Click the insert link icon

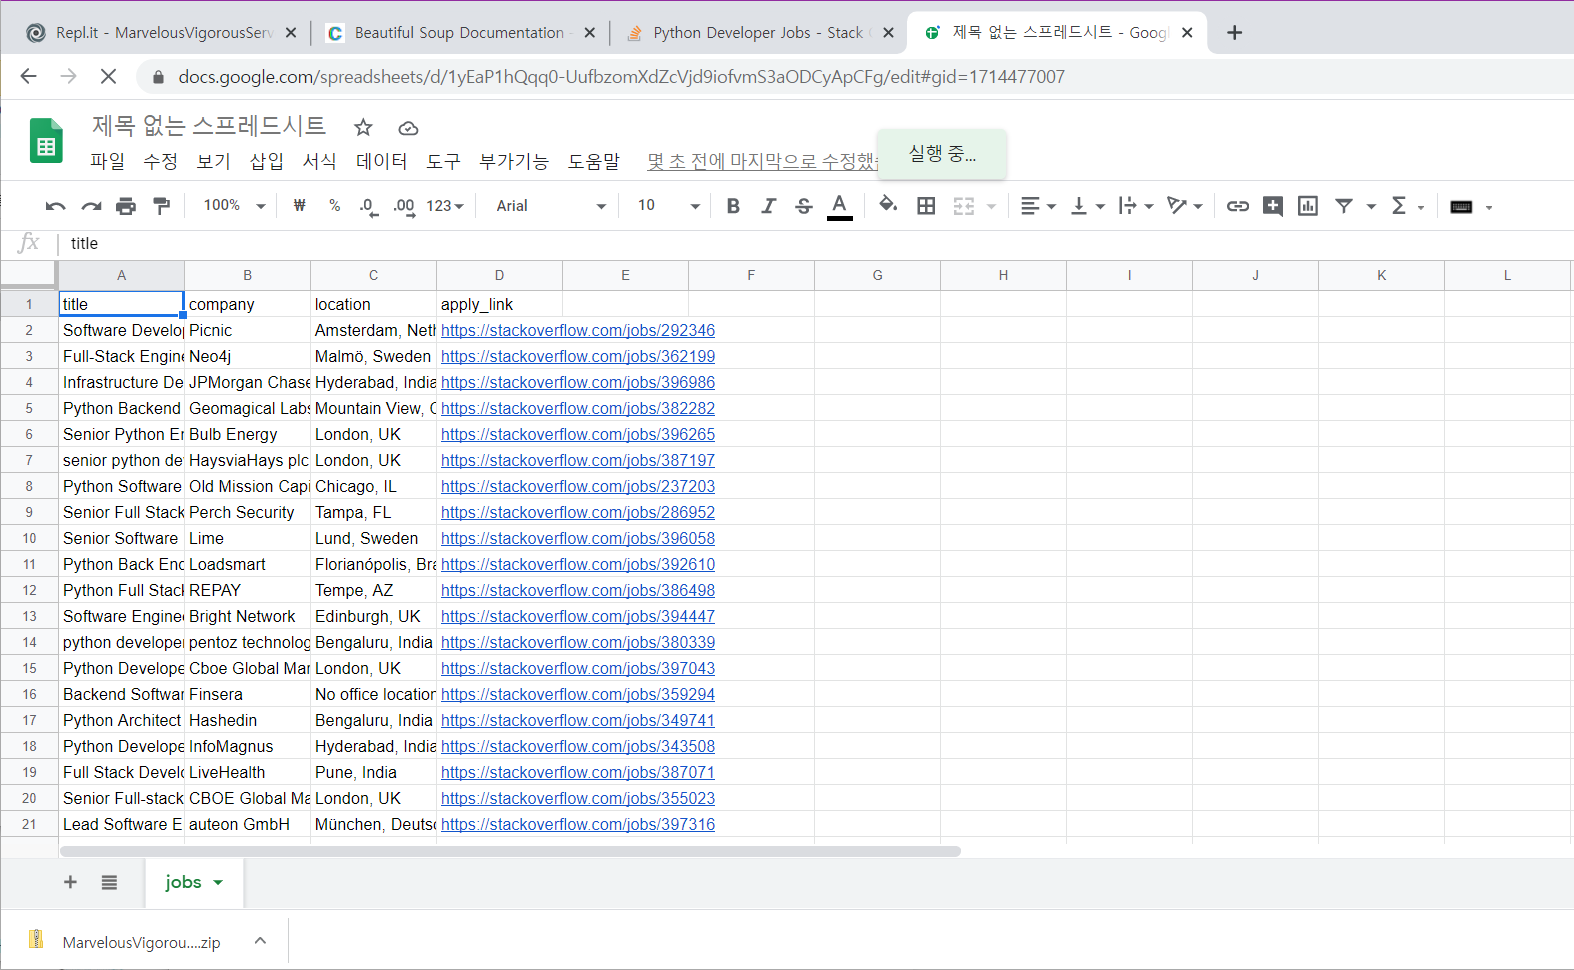[x=1238, y=206]
